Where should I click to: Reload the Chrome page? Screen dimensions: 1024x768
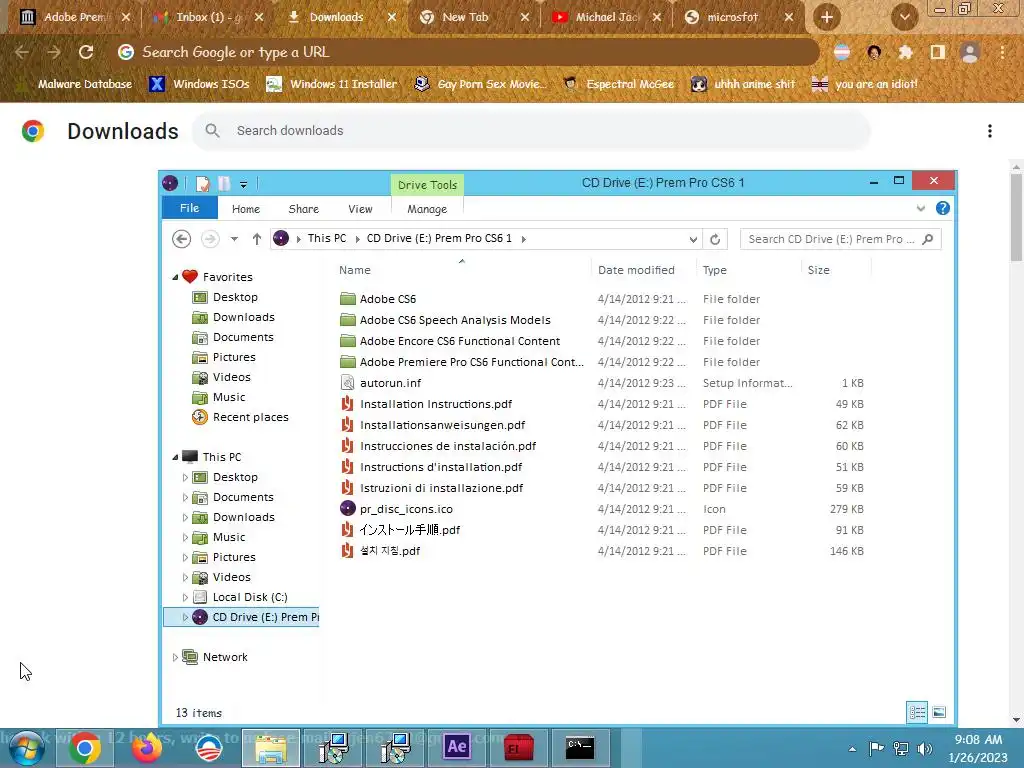tap(86, 52)
